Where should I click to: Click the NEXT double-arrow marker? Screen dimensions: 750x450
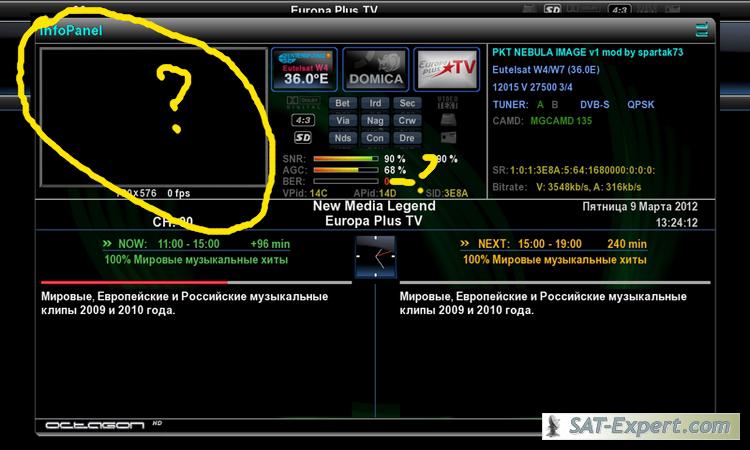coord(464,243)
